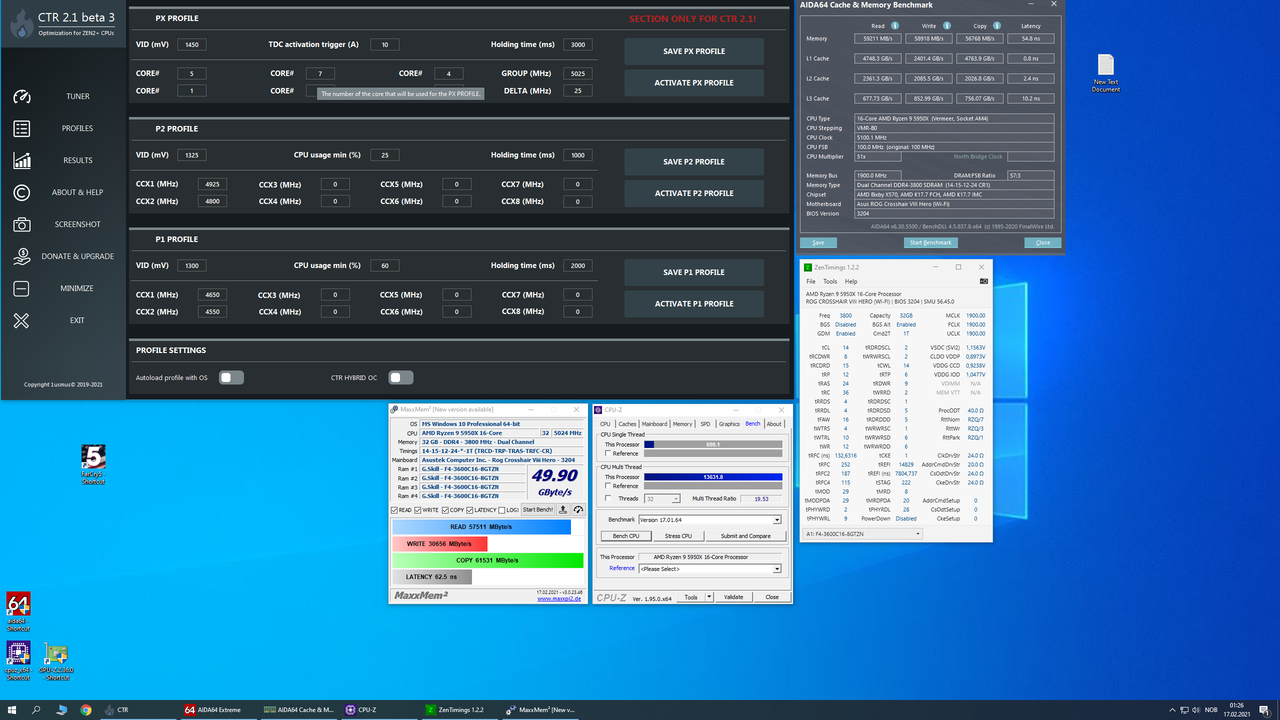Screen dimensions: 1280x720
Task: Click the taskbar search icon
Action: pos(36,709)
